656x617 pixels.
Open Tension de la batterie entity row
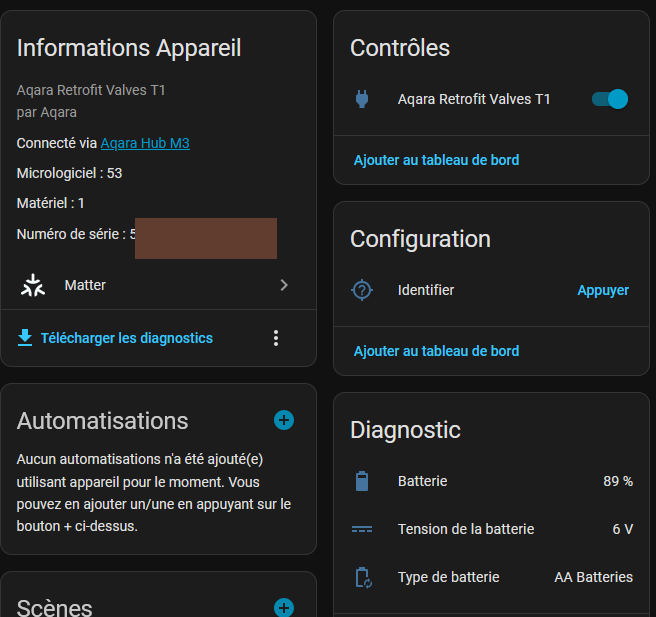[490, 529]
